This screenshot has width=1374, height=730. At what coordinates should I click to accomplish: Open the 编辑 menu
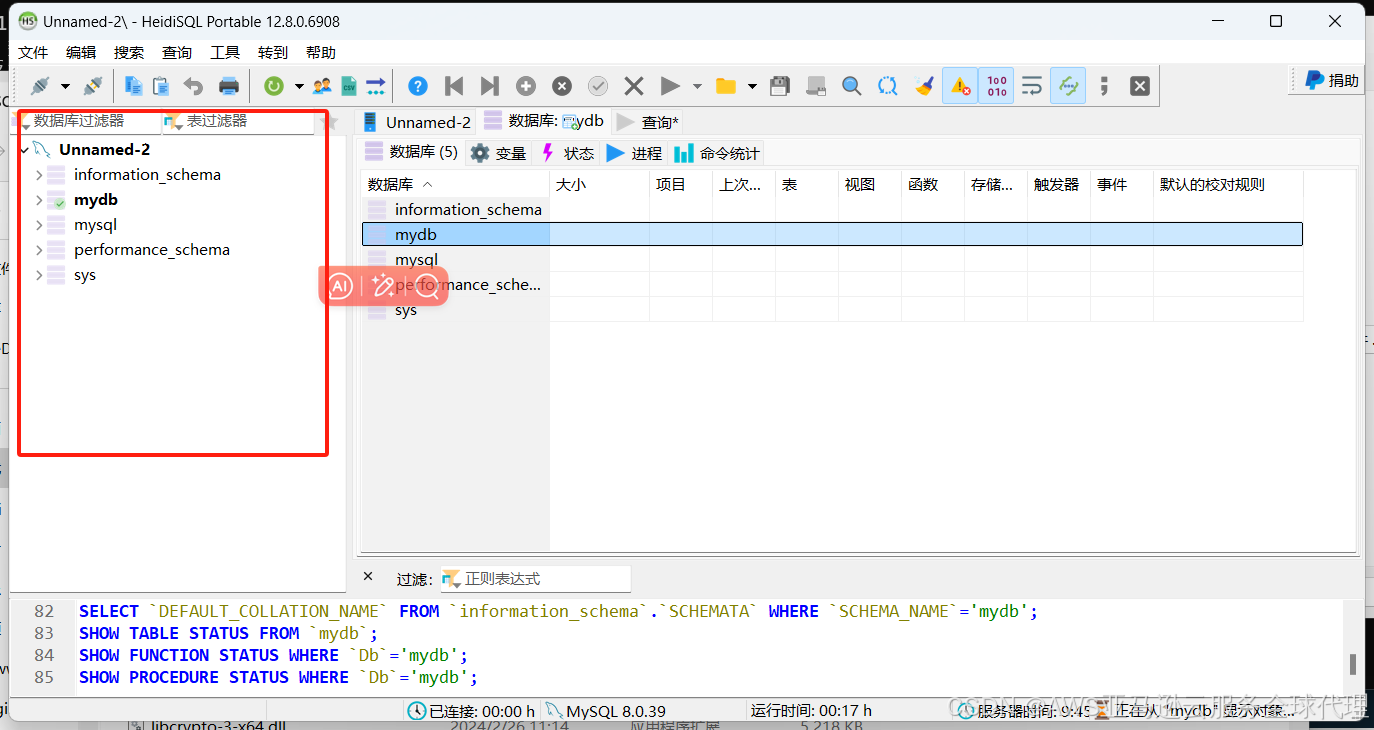click(81, 52)
